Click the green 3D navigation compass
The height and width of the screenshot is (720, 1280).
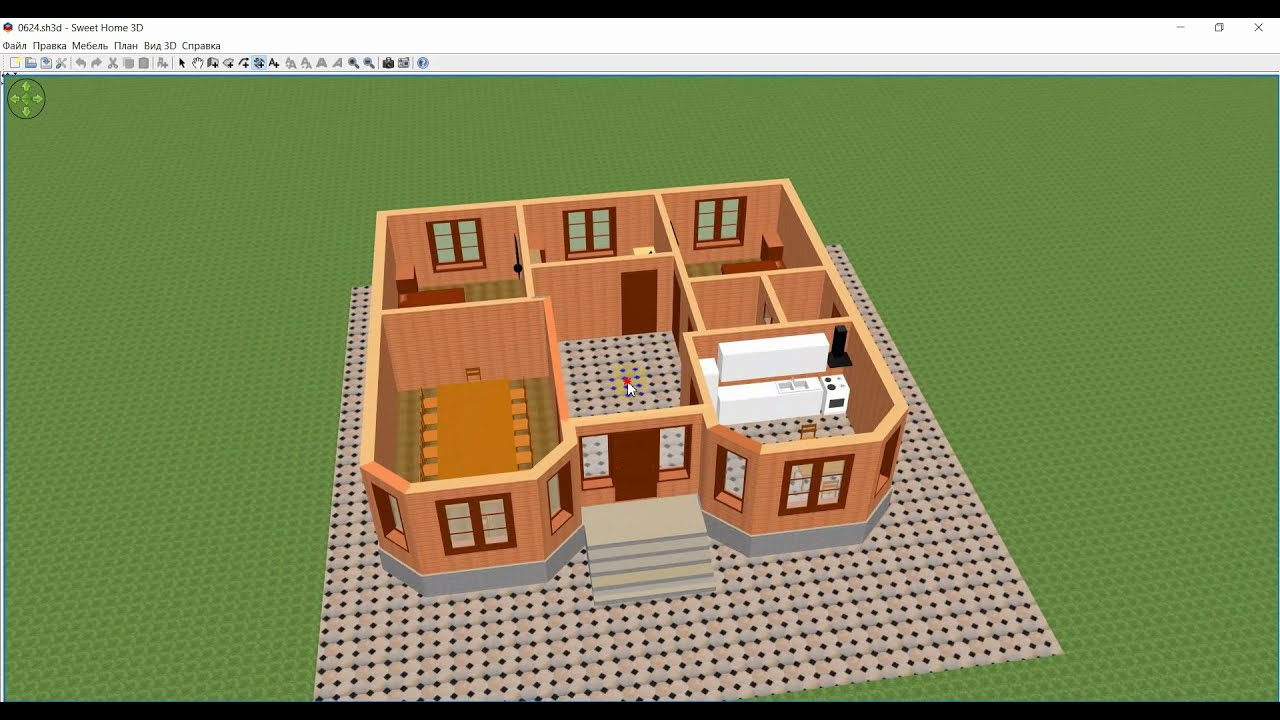tap(26, 99)
